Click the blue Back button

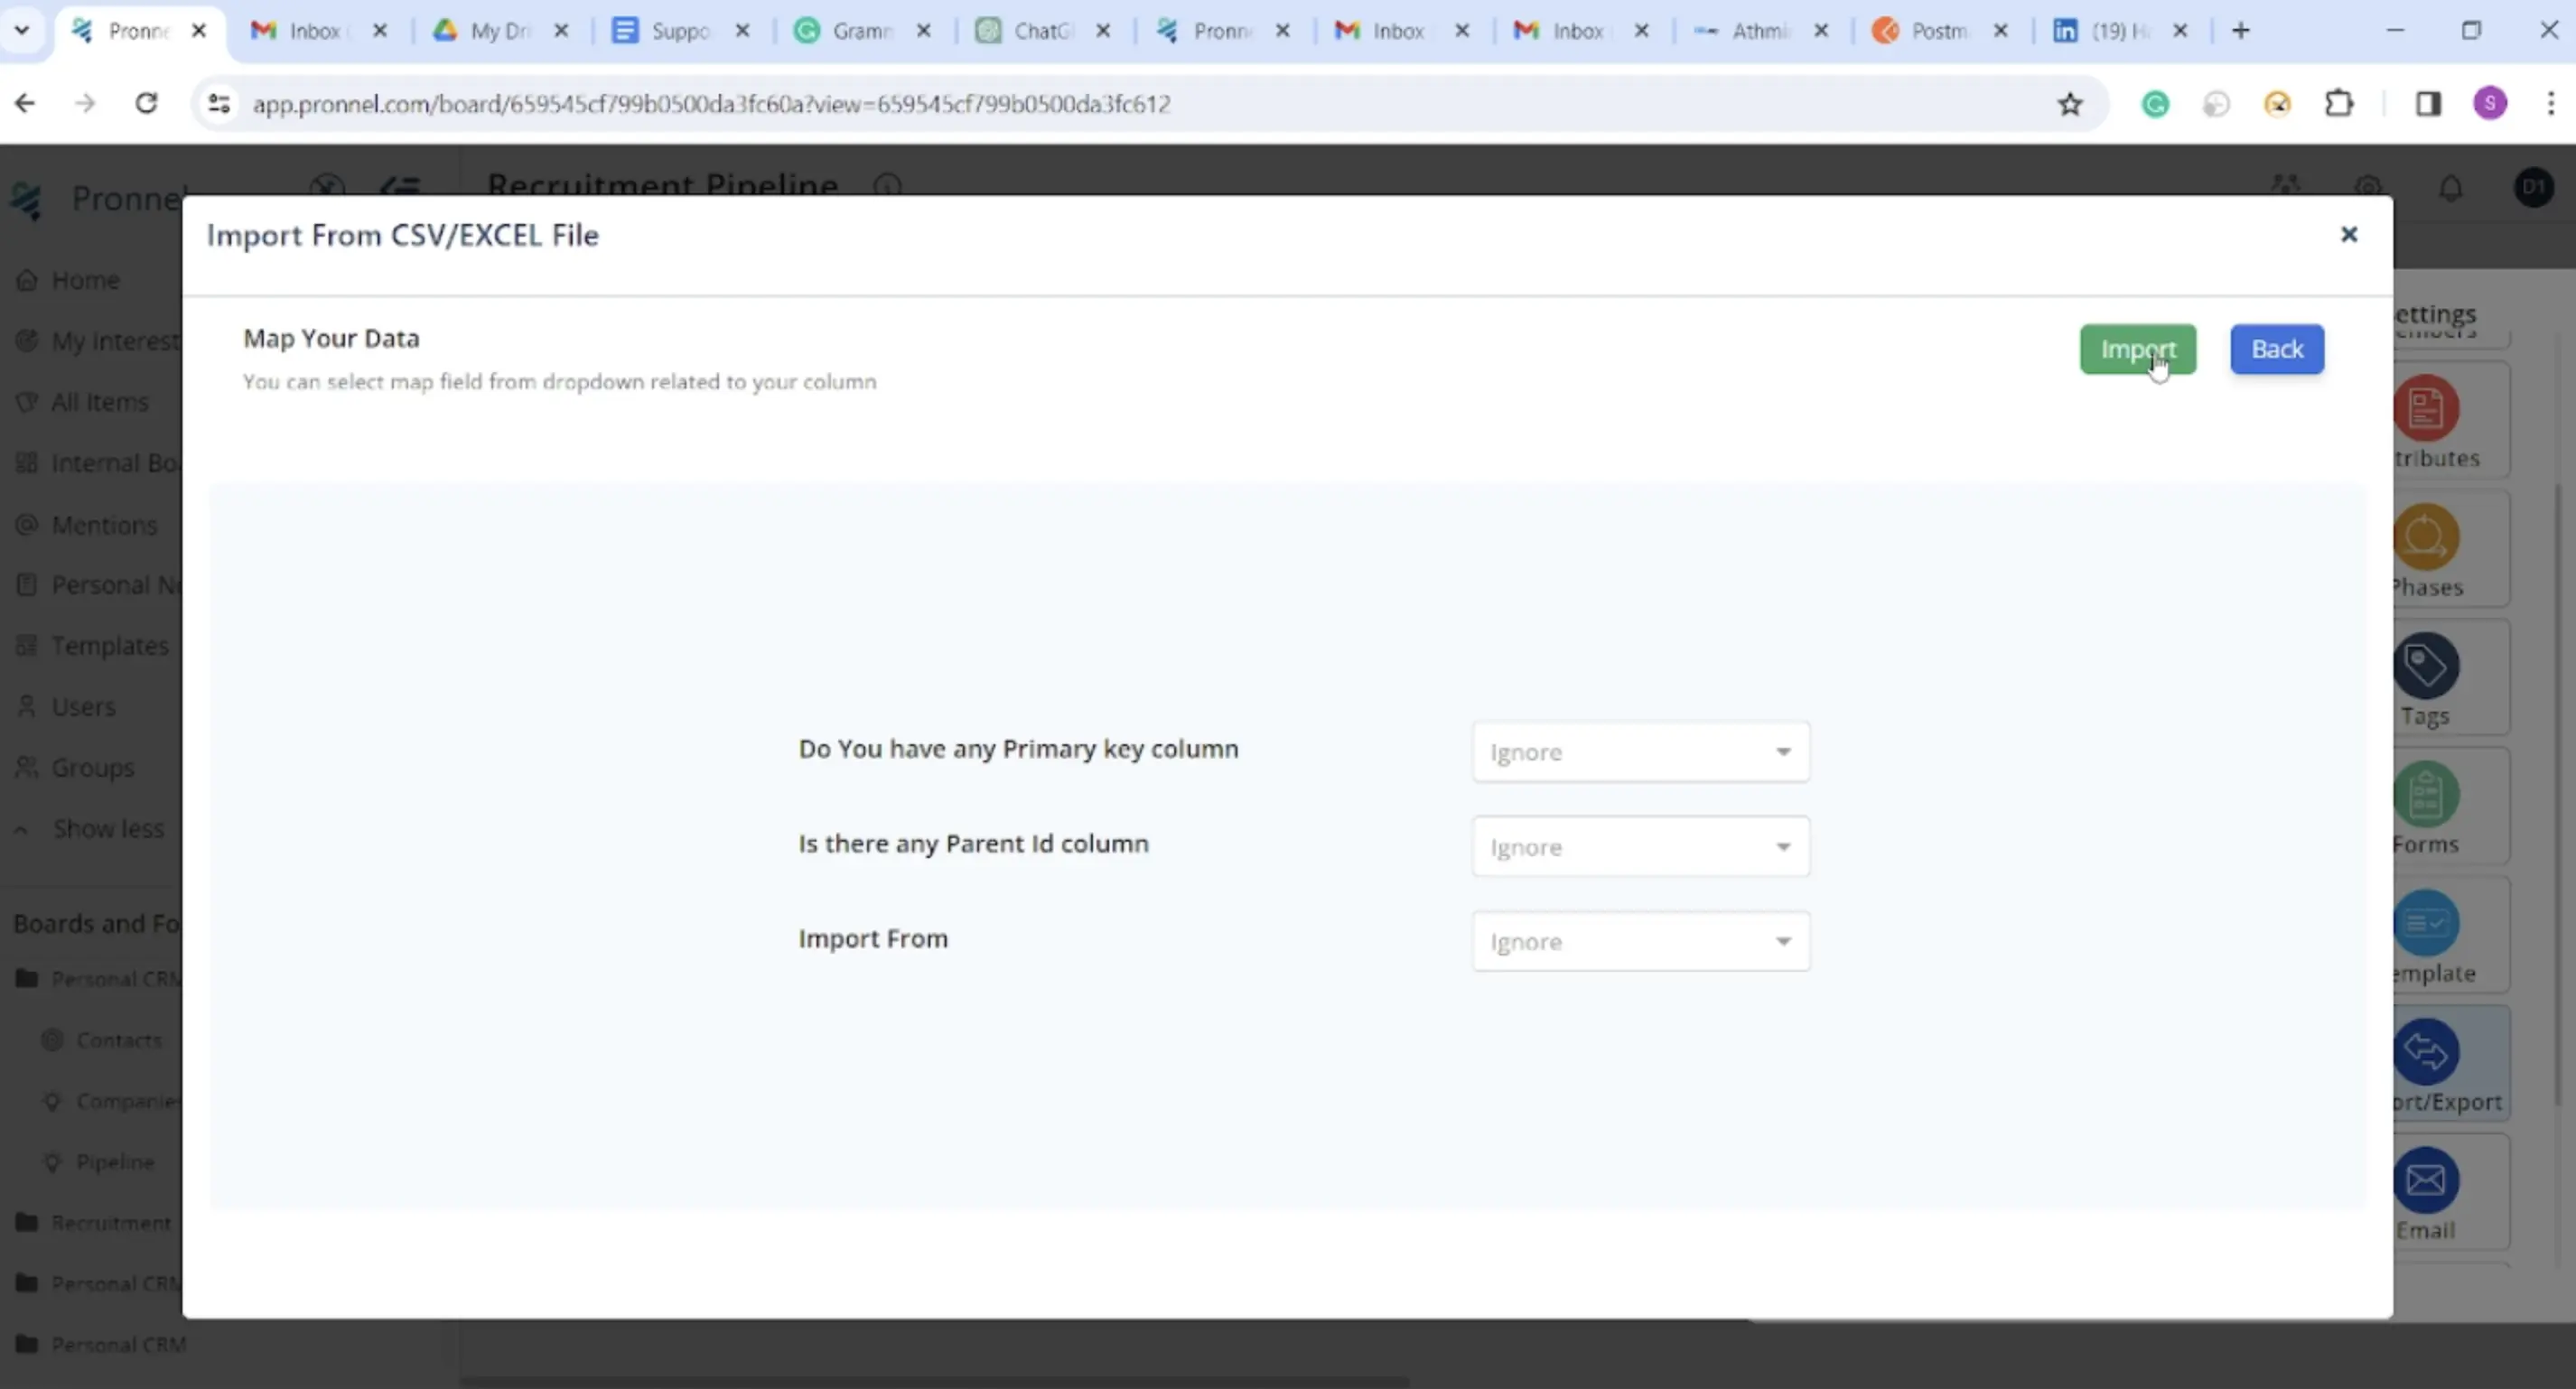[x=2277, y=349]
